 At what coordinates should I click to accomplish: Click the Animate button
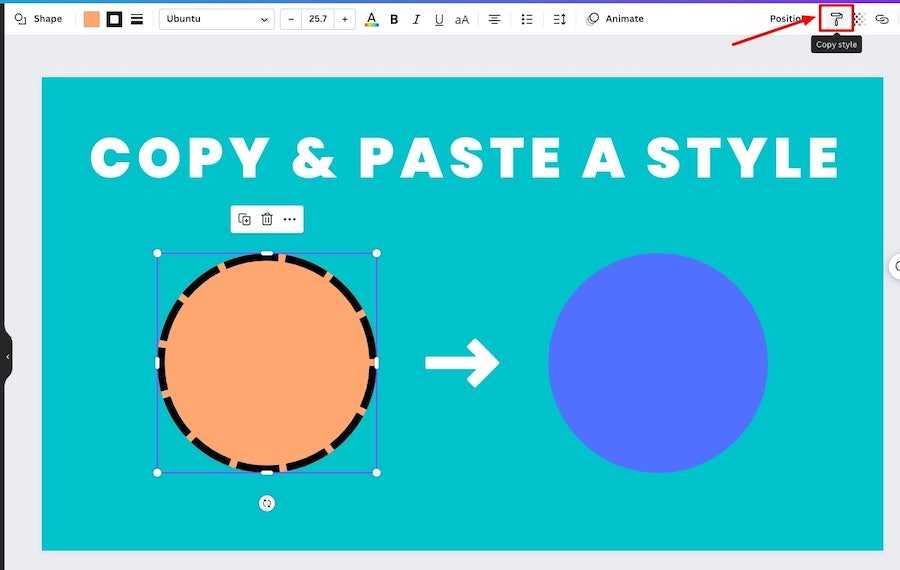(x=615, y=19)
